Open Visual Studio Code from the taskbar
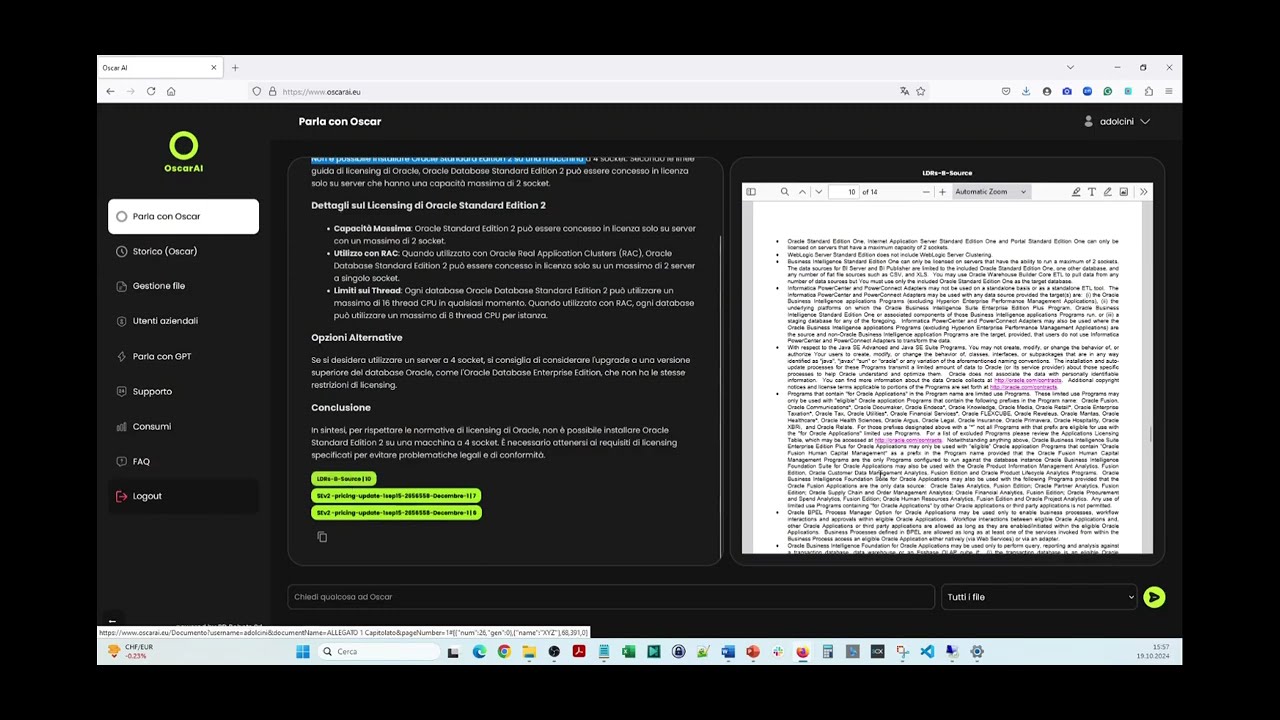 (x=927, y=652)
